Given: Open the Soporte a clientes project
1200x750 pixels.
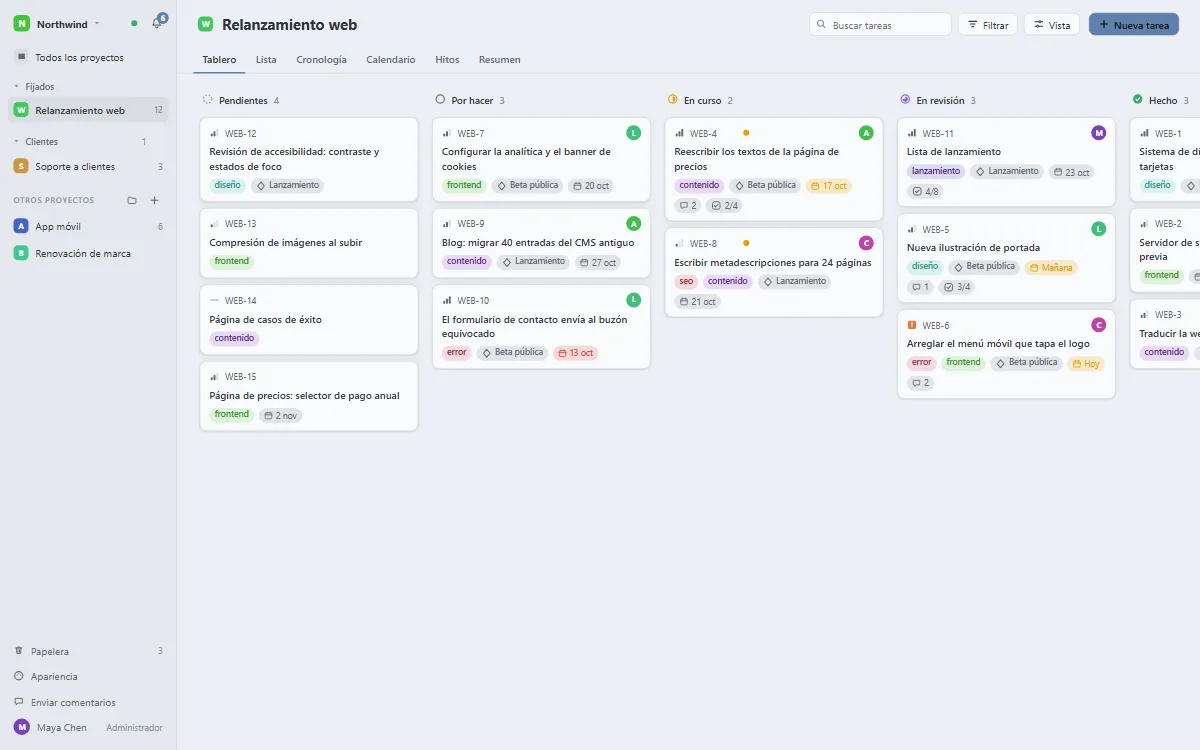Looking at the screenshot, I should (88, 166).
